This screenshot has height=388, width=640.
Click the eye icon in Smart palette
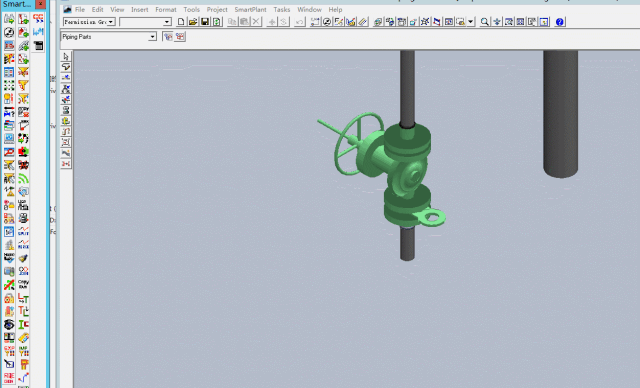pyautogui.click(x=9, y=324)
